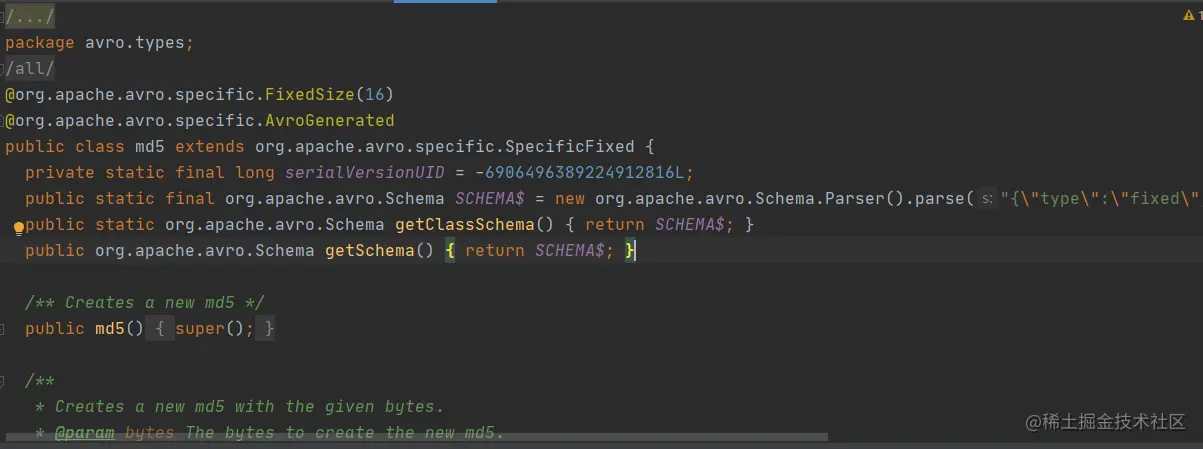
Task: Click the AvroGenerated annotation name
Action: tap(330, 121)
